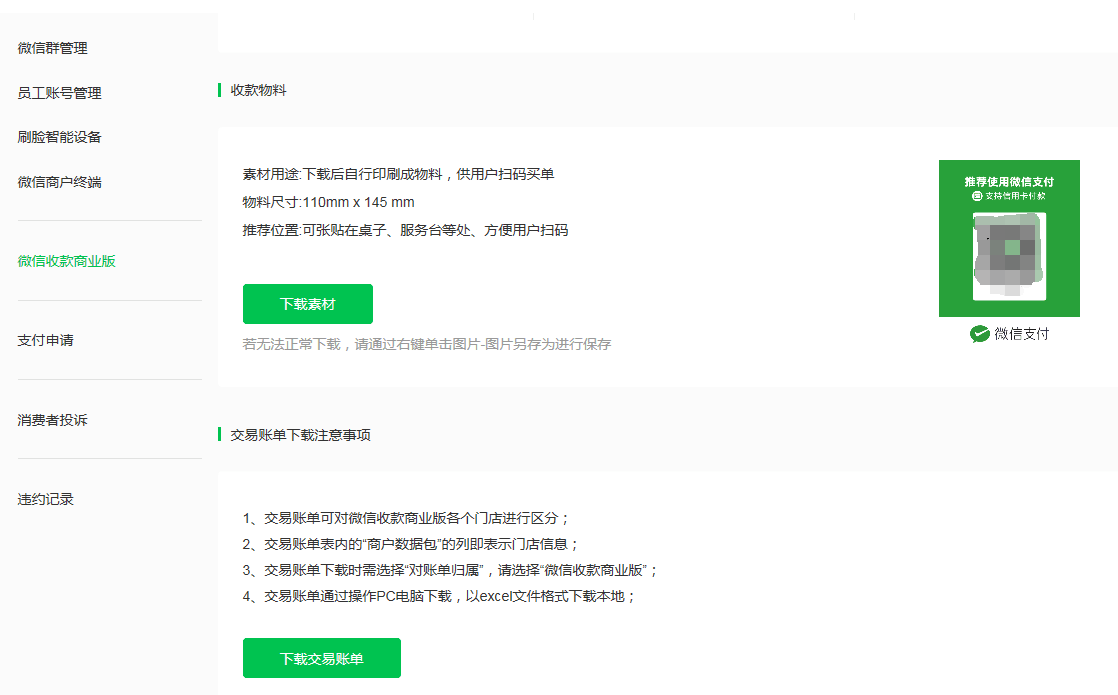
Task: Click the 微信支付 logo icon under the poster
Action: coord(980,334)
